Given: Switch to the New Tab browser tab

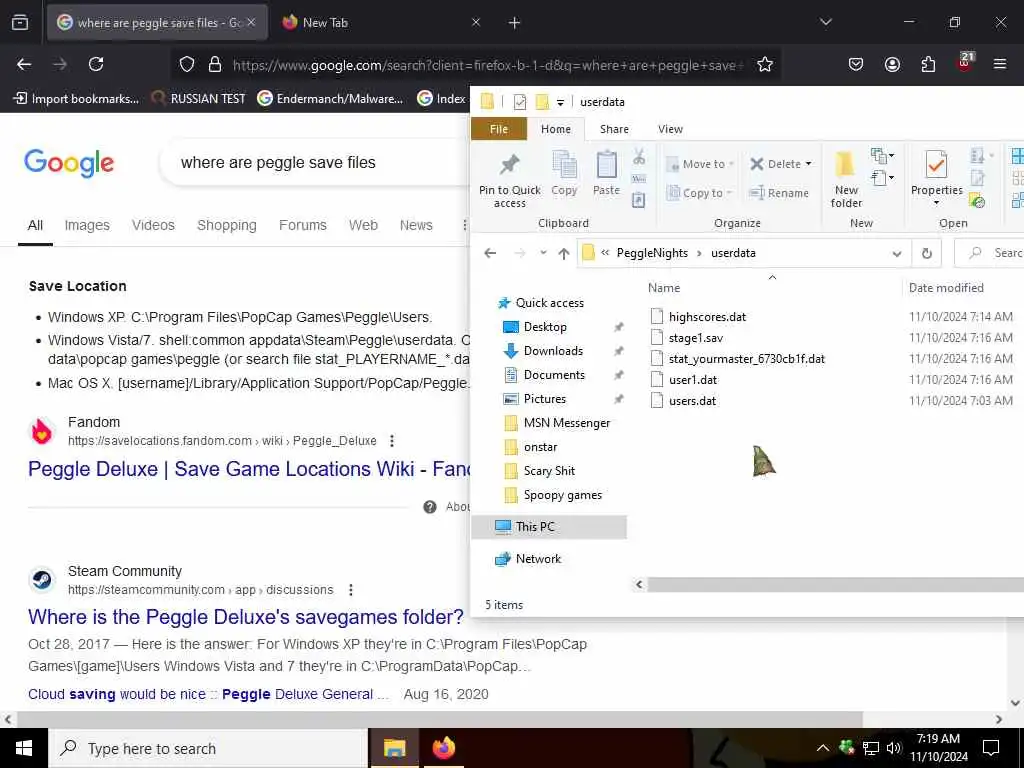Looking at the screenshot, I should tap(382, 23).
